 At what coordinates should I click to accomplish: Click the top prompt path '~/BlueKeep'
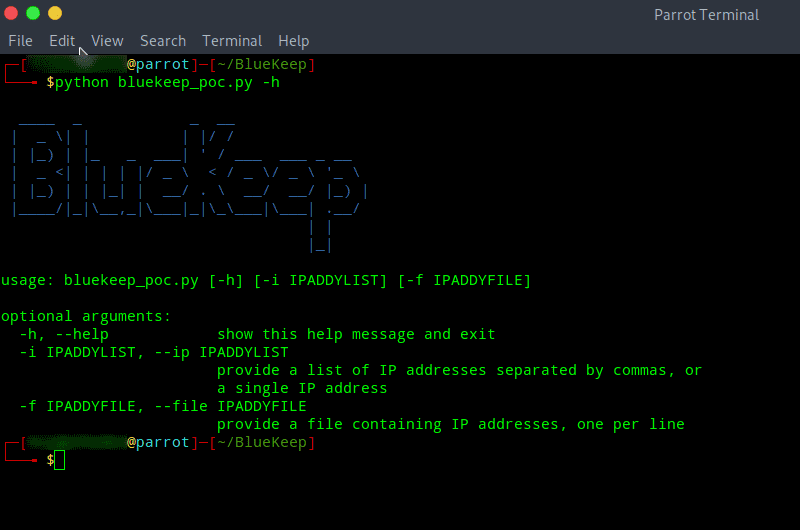[x=262, y=64]
